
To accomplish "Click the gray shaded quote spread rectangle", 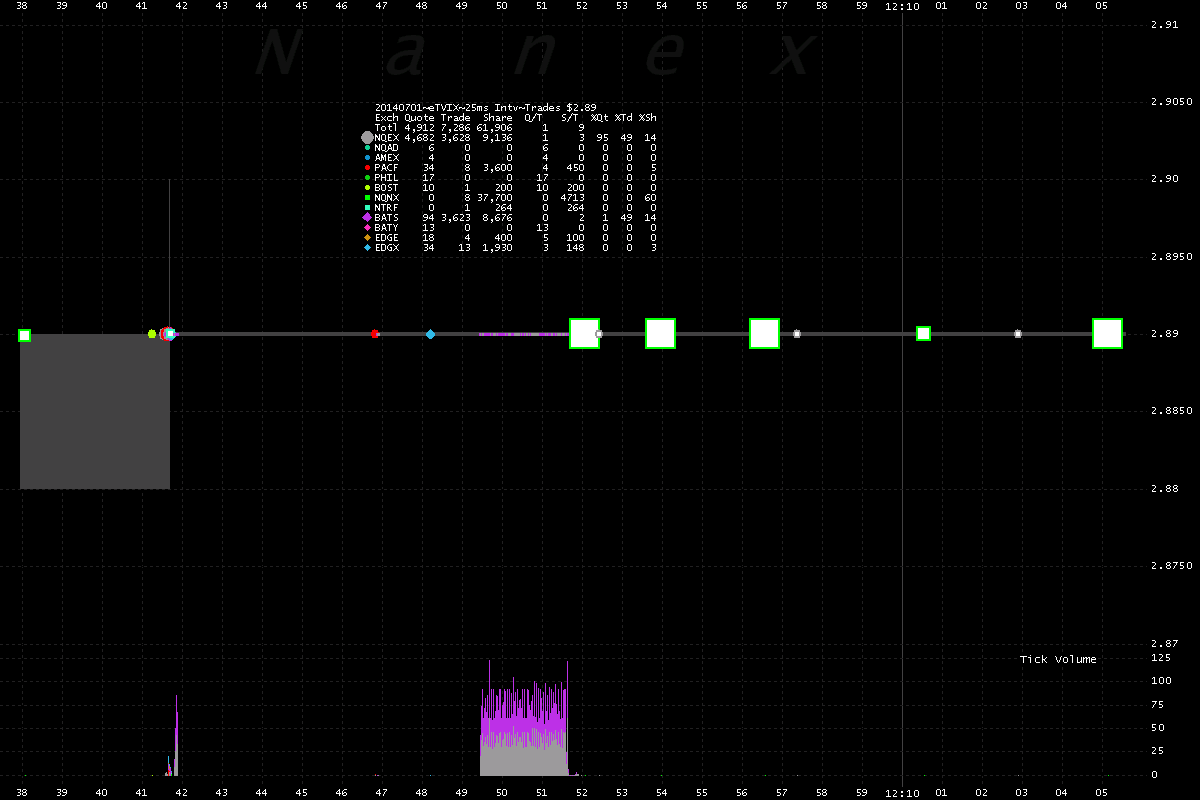I will point(95,411).
